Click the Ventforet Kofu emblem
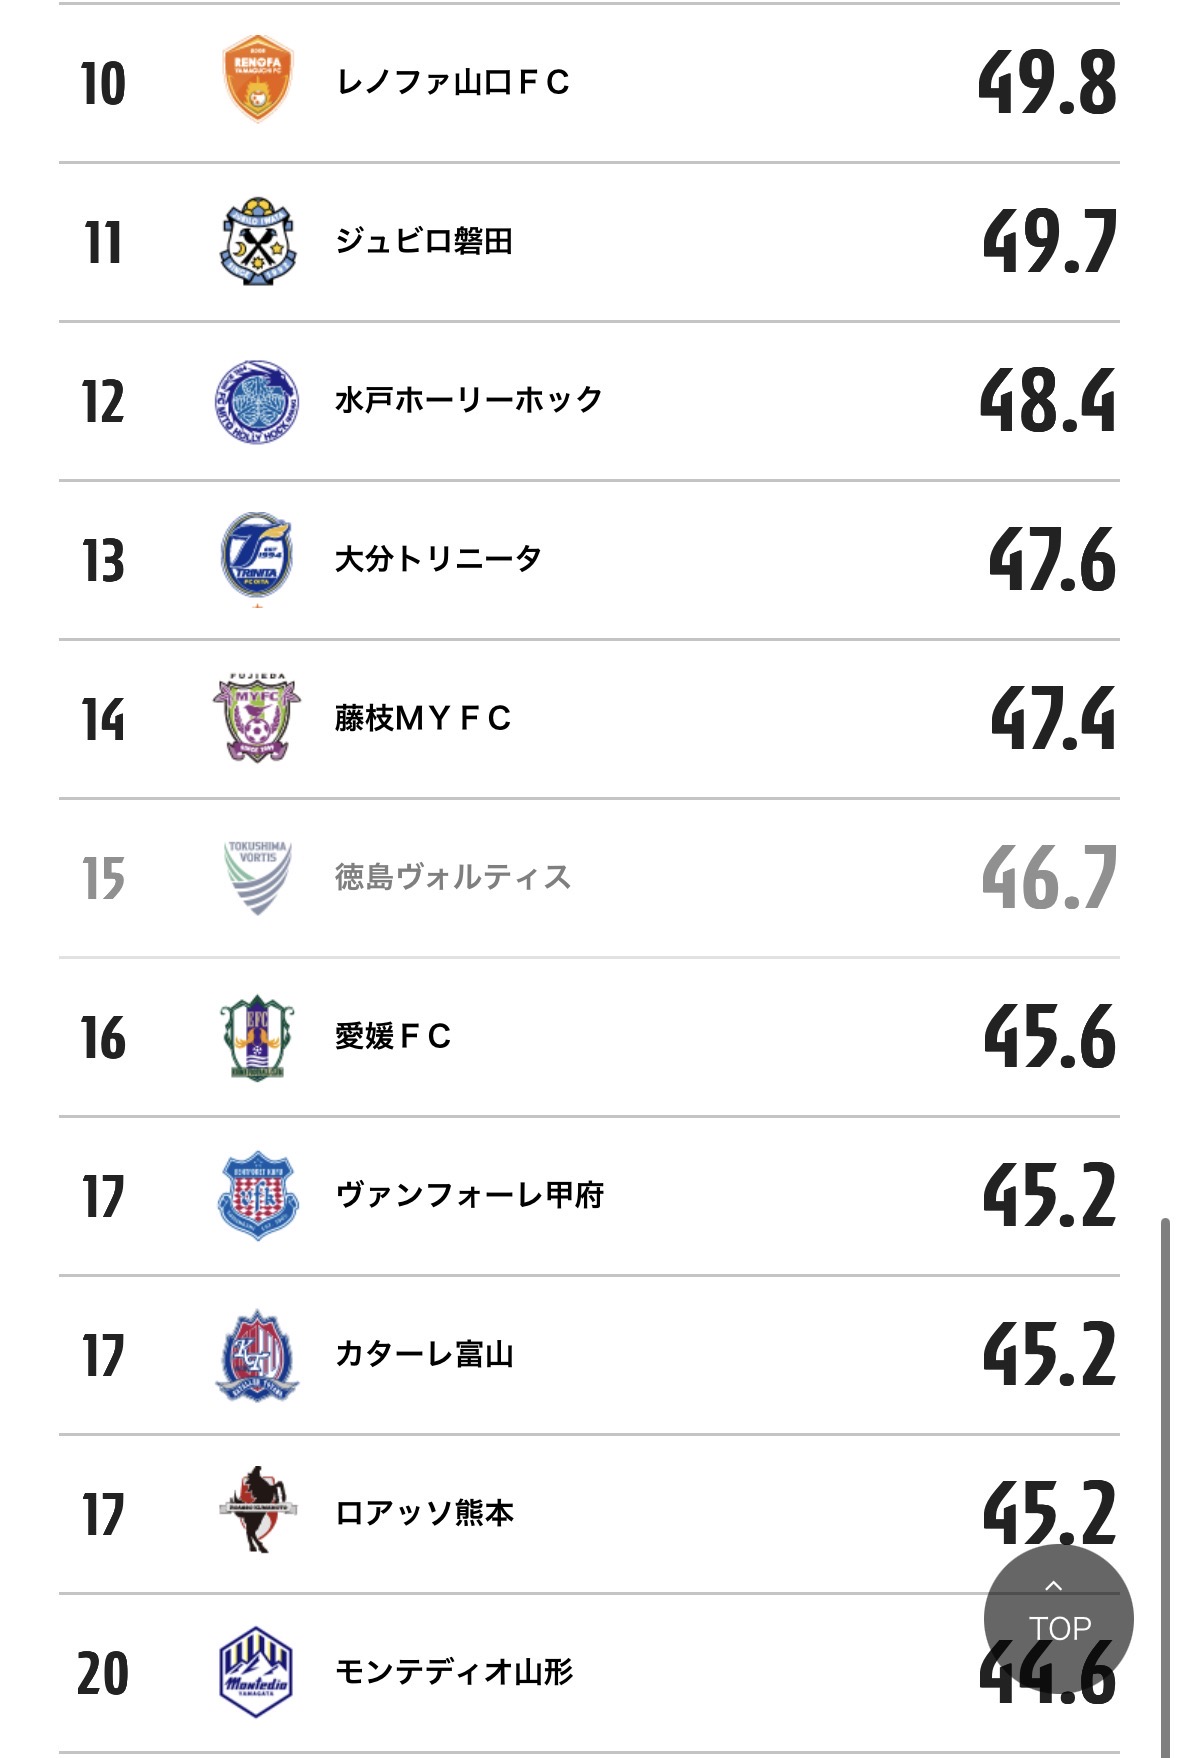 258,1195
